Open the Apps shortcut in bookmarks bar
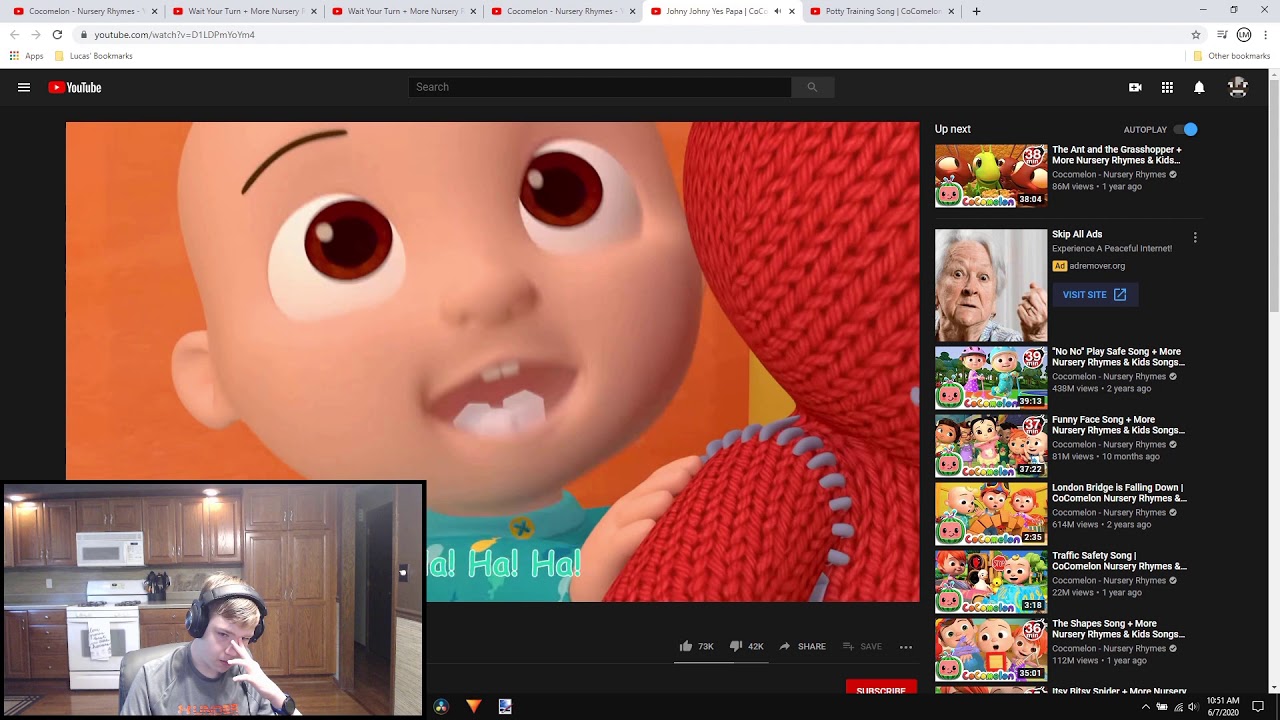The width and height of the screenshot is (1280, 720). click(x=27, y=56)
